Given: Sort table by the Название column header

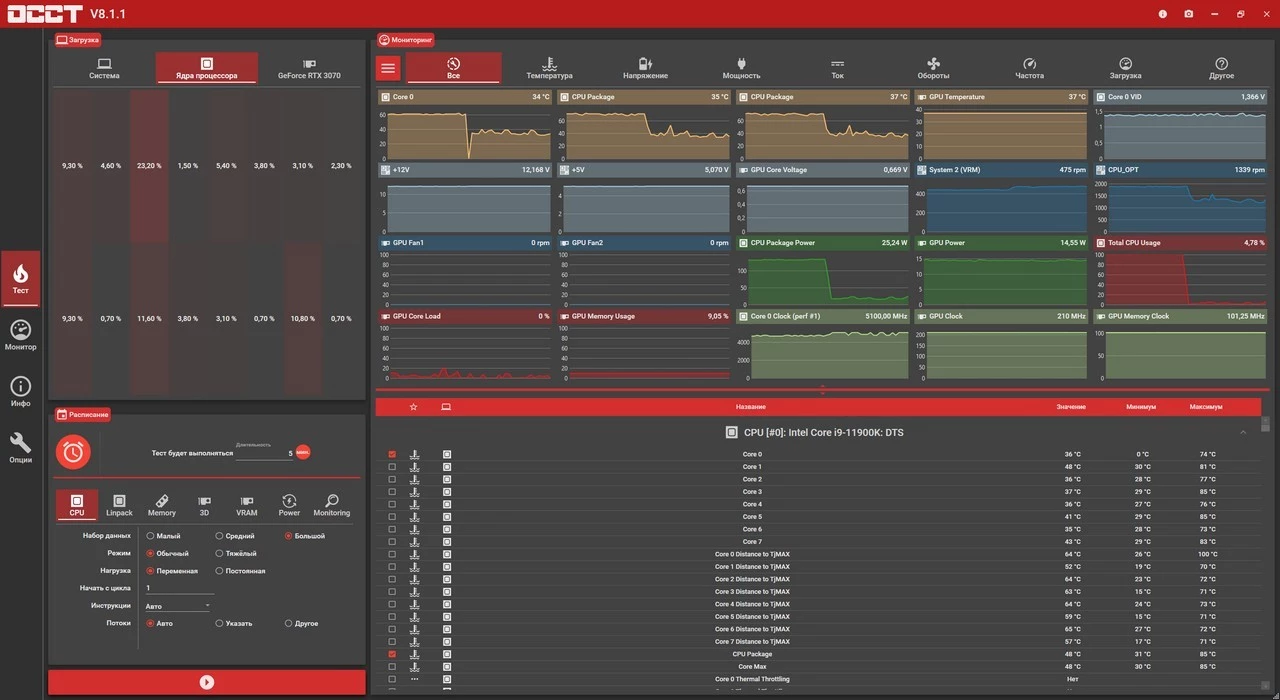Looking at the screenshot, I should [x=751, y=407].
